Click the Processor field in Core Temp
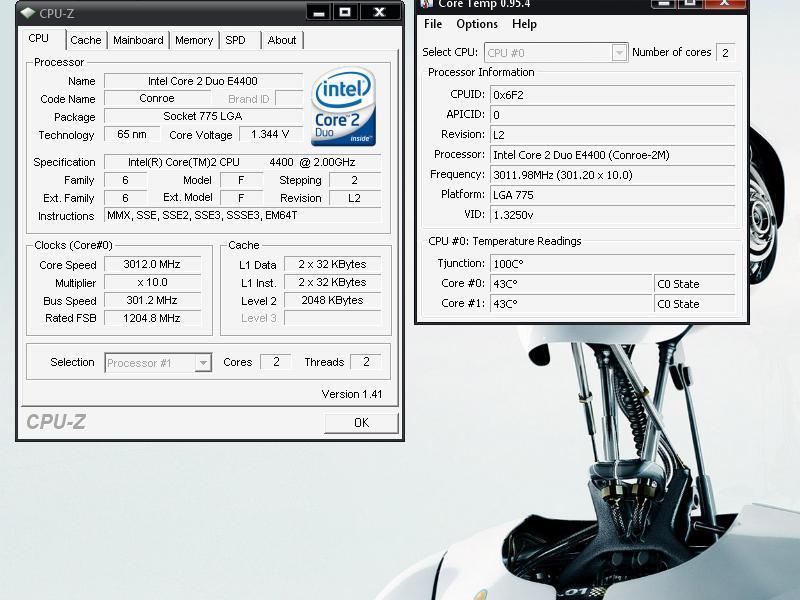800x600 pixels. click(x=612, y=155)
